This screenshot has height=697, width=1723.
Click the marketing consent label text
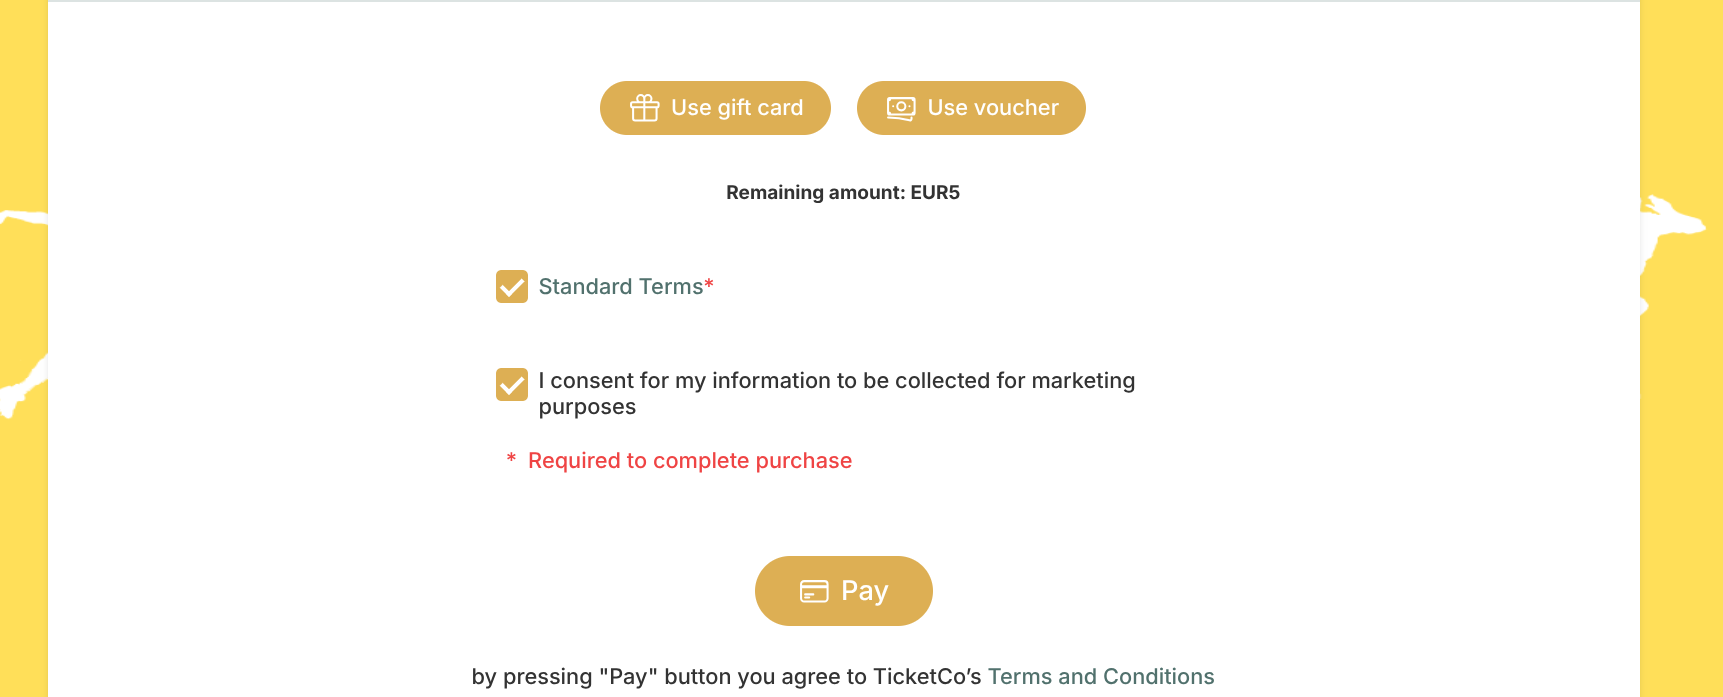[836, 381]
